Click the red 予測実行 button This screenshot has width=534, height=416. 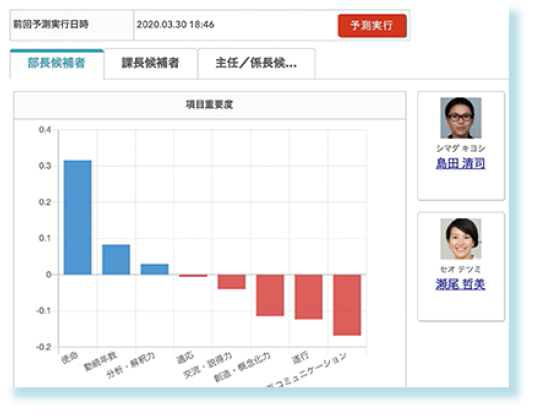(x=372, y=26)
